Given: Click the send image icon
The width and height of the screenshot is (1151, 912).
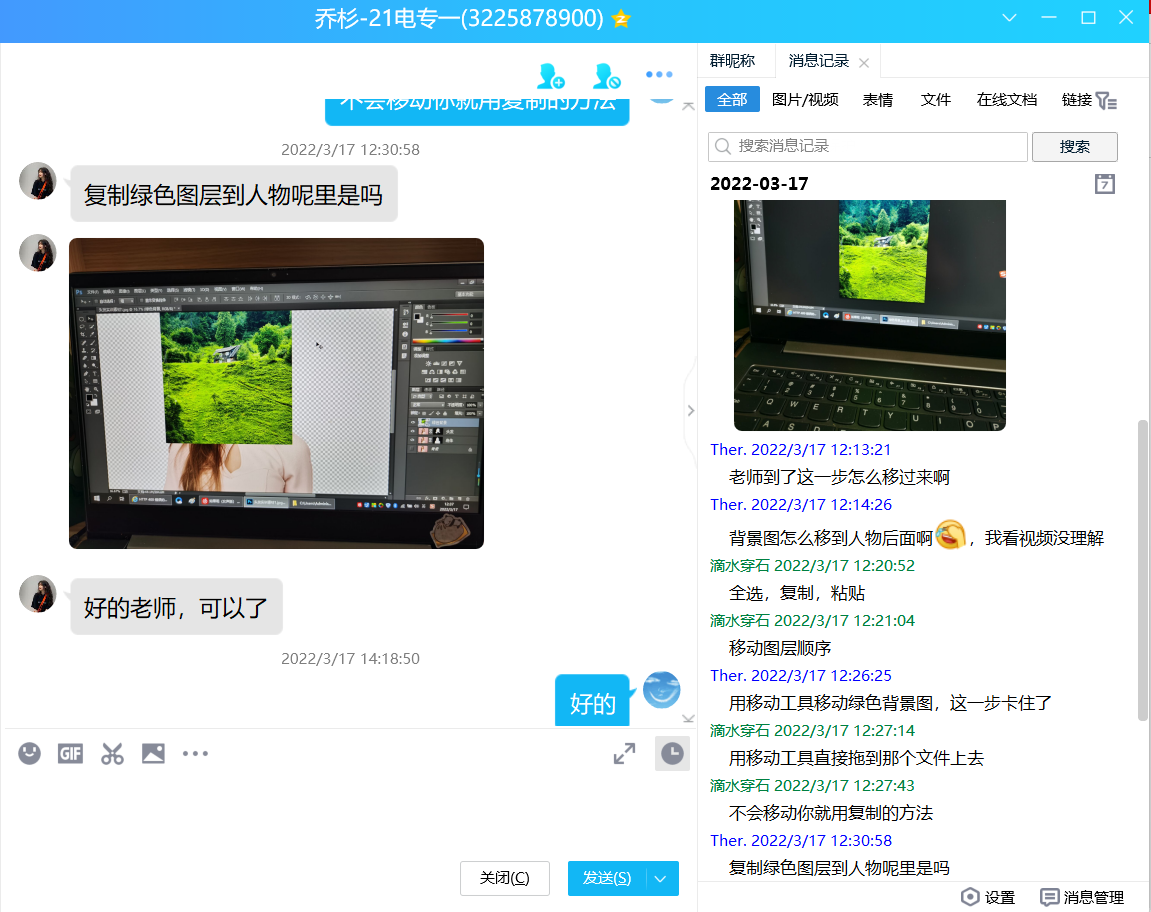Looking at the screenshot, I should coord(153,753).
